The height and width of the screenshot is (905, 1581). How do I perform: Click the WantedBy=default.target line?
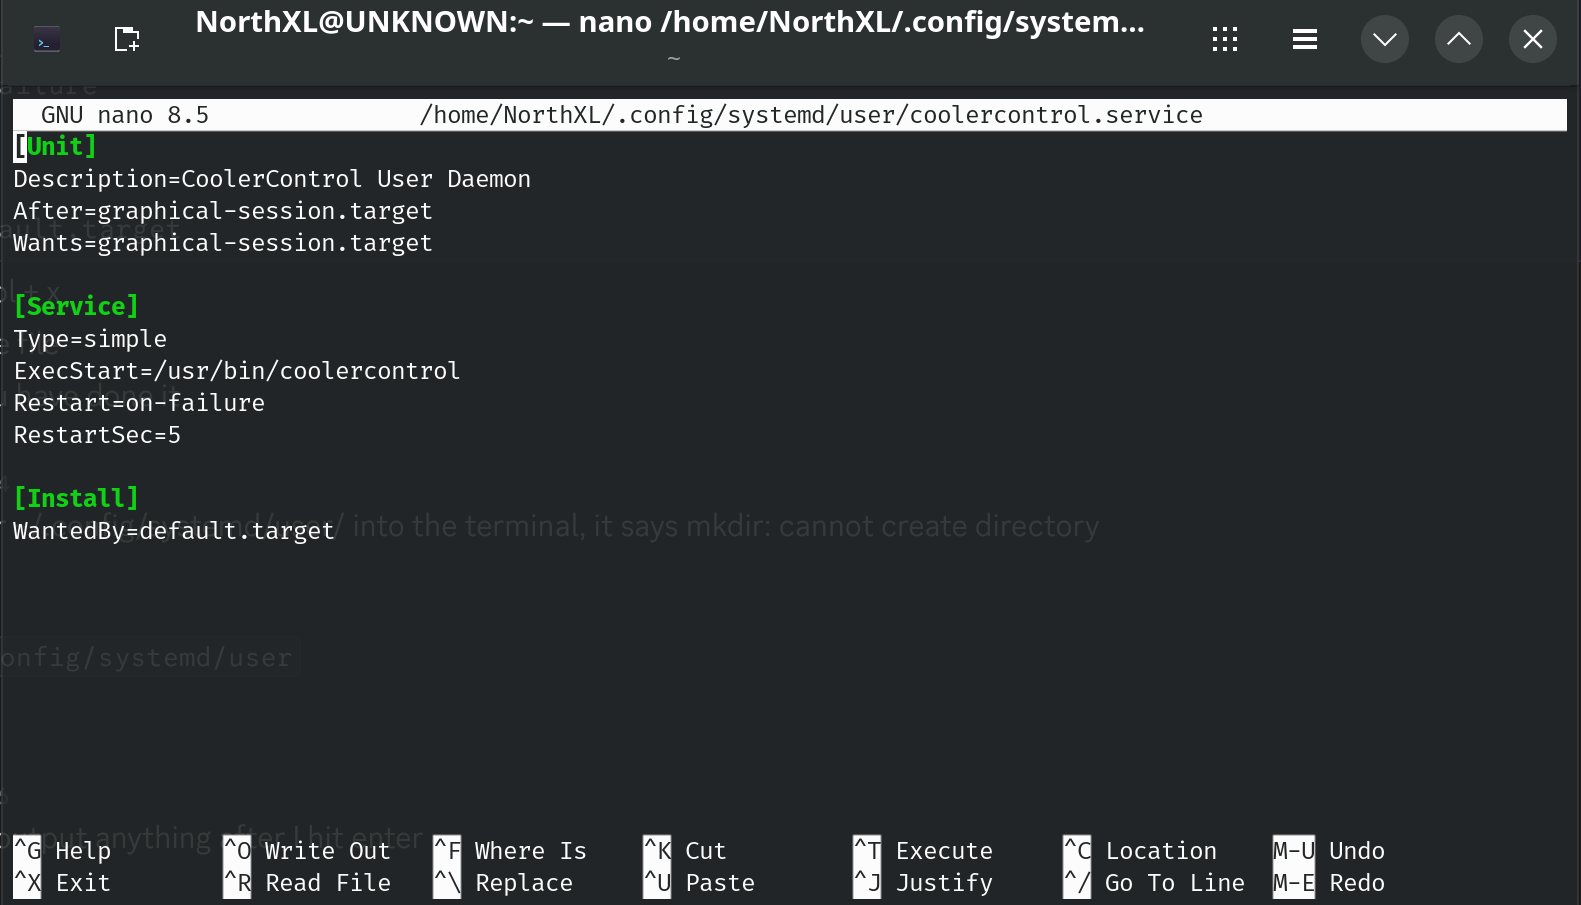[x=174, y=531]
